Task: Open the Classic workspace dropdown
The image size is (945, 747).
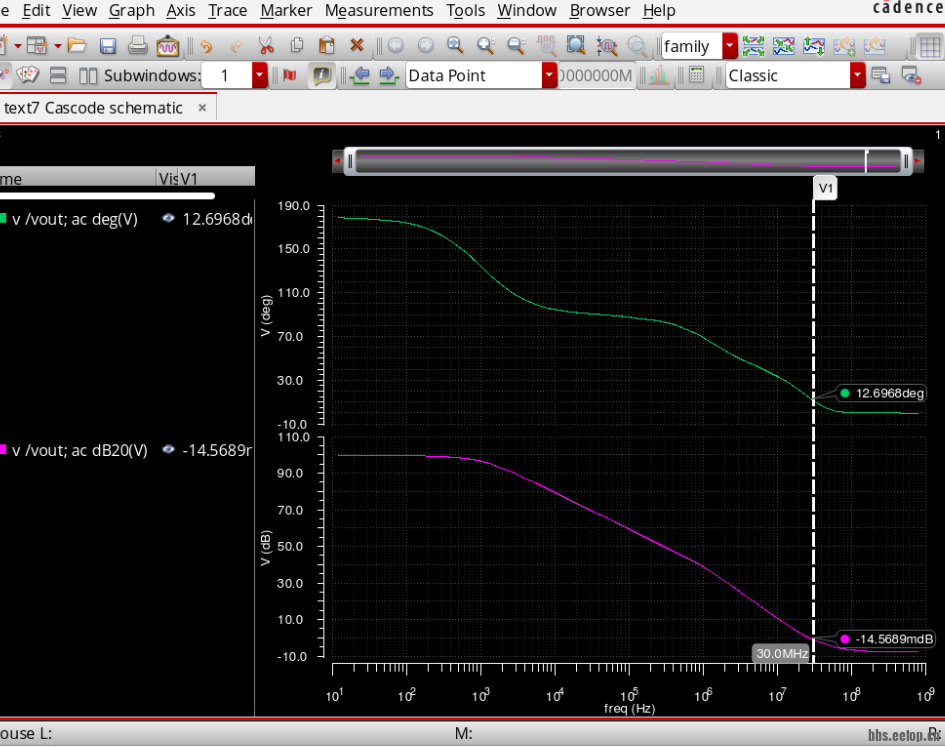Action: click(x=858, y=75)
